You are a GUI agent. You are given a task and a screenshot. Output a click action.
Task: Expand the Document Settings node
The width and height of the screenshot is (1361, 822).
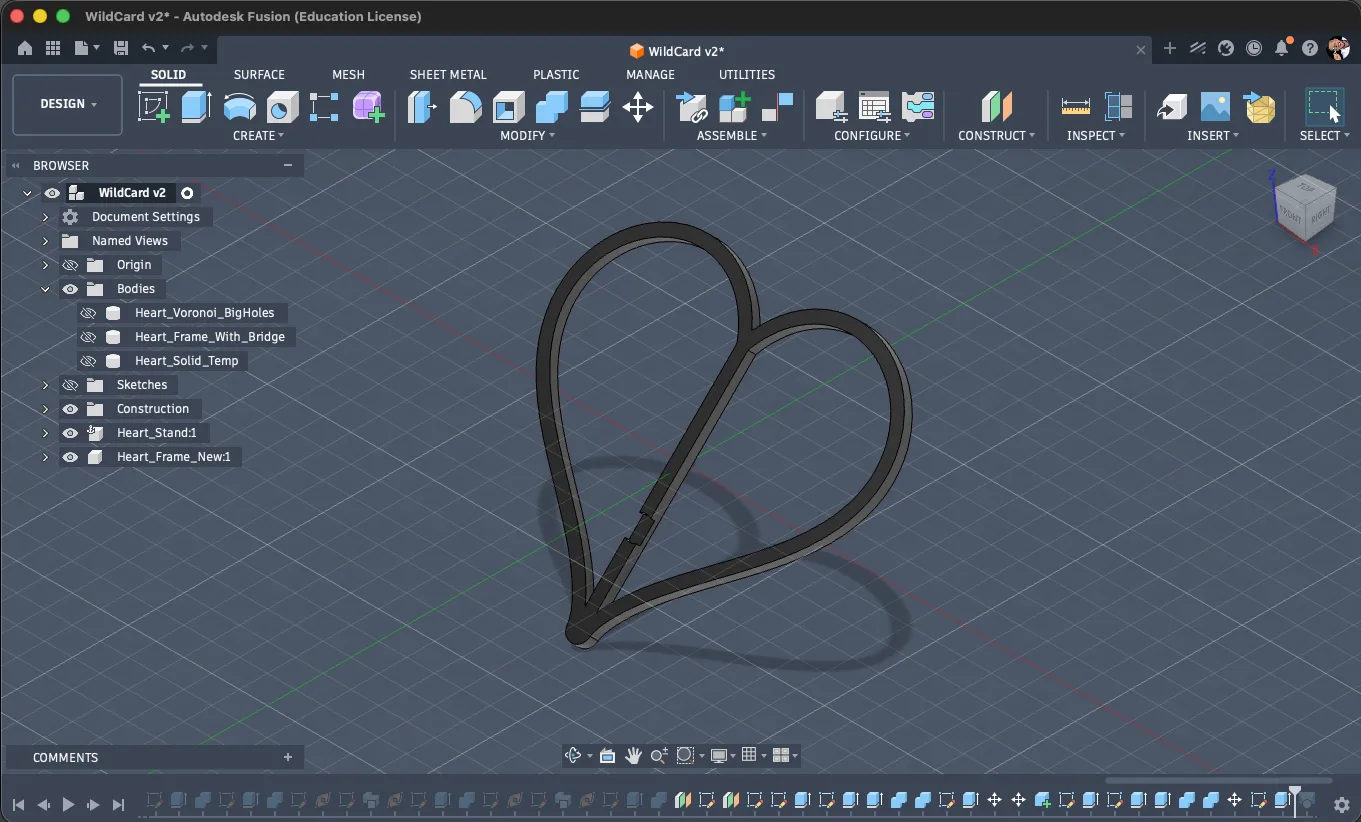45,217
